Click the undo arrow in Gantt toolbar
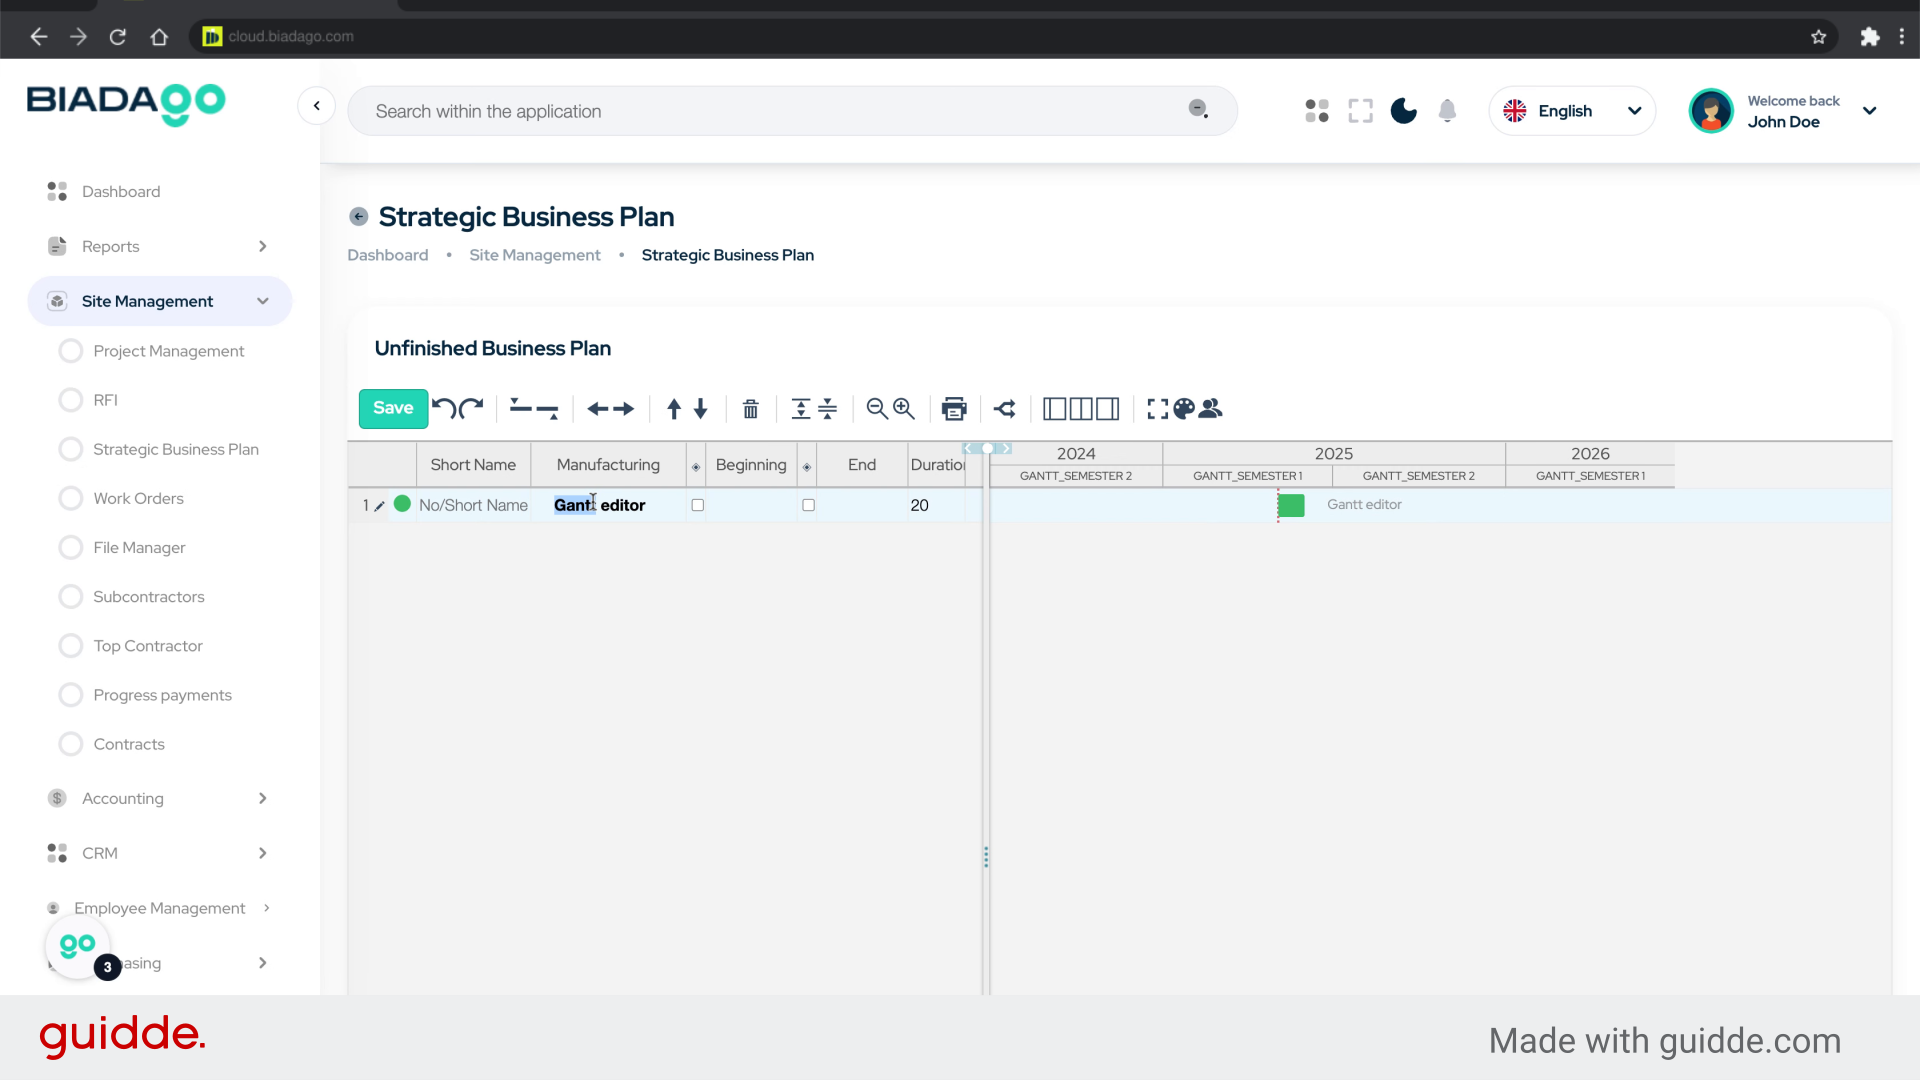This screenshot has height=1080, width=1920. [444, 408]
